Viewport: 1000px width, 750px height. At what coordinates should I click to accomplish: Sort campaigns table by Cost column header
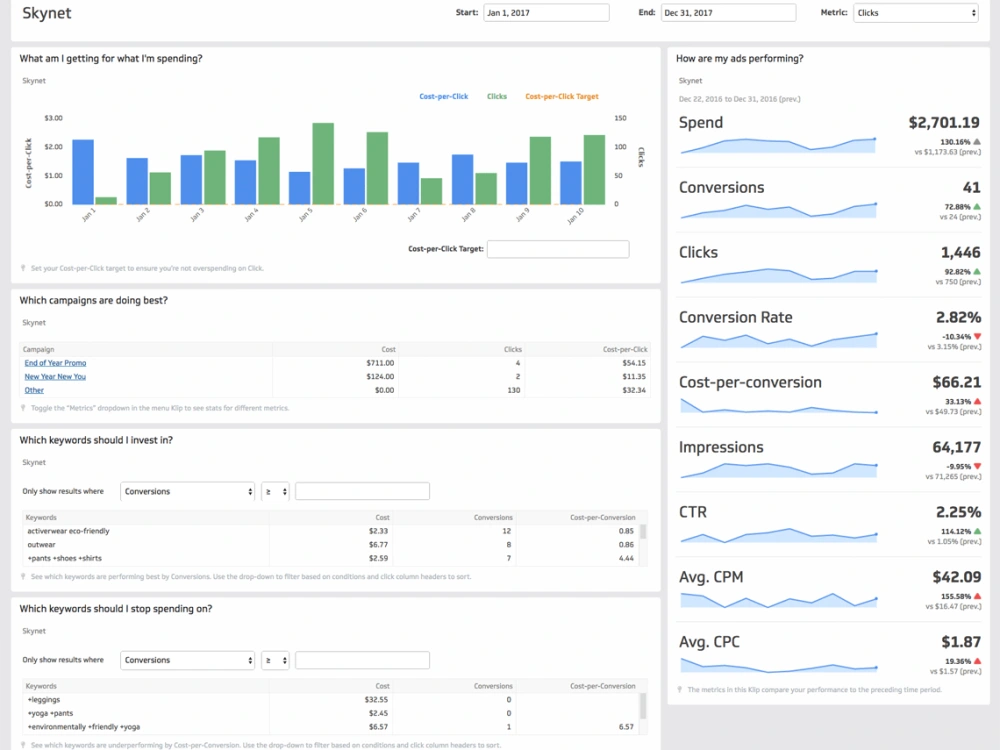(388, 349)
